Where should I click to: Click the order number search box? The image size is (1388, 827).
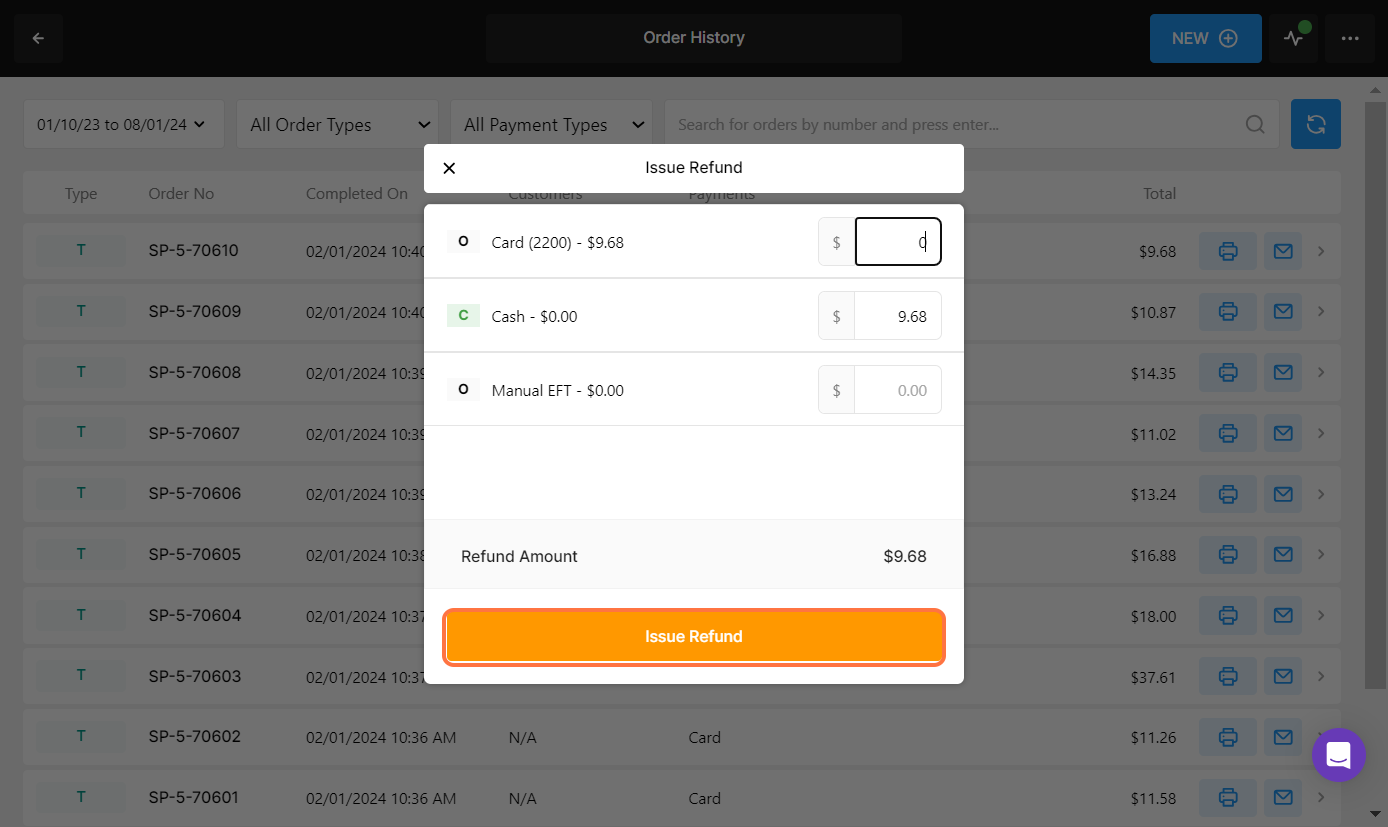pyautogui.click(x=955, y=125)
